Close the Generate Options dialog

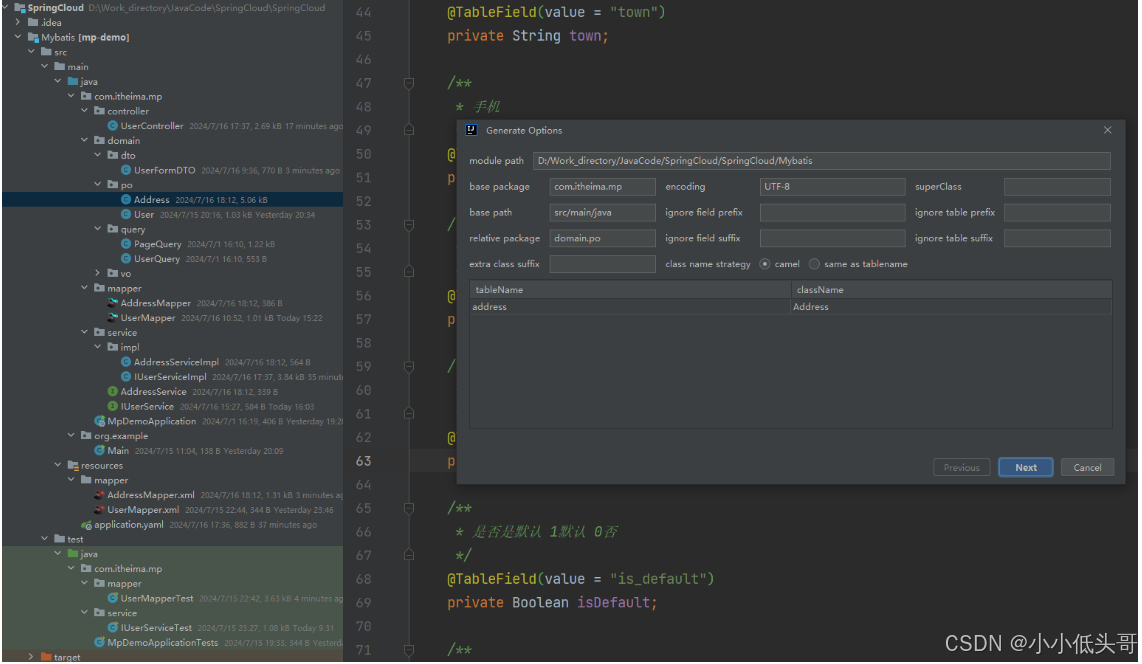coord(1107,130)
